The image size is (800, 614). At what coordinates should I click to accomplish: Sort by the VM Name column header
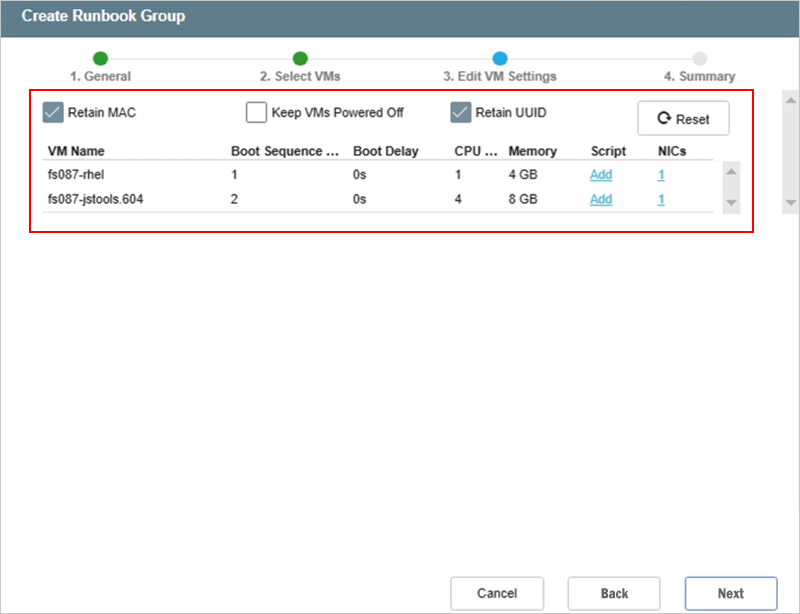[76, 152]
